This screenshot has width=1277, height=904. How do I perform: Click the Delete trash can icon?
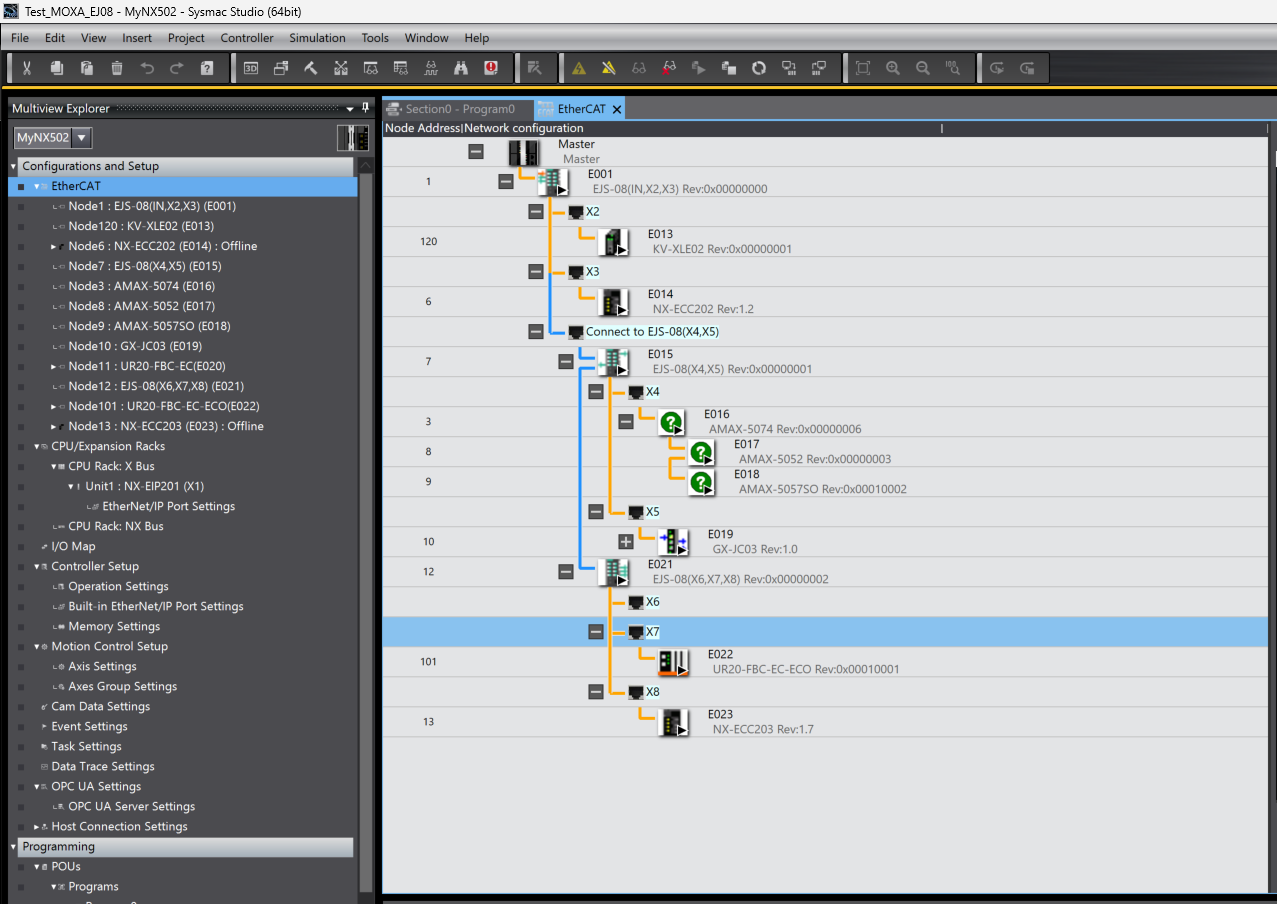(x=117, y=68)
